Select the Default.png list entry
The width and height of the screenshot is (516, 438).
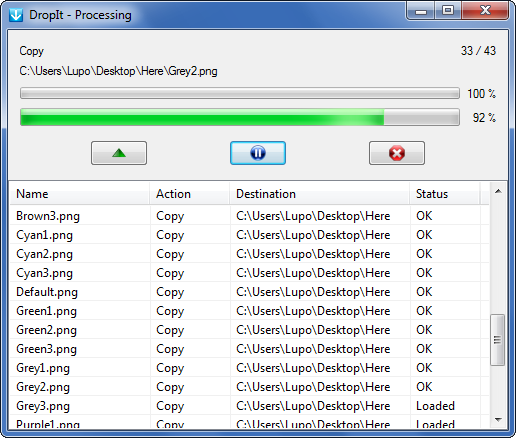(249, 292)
